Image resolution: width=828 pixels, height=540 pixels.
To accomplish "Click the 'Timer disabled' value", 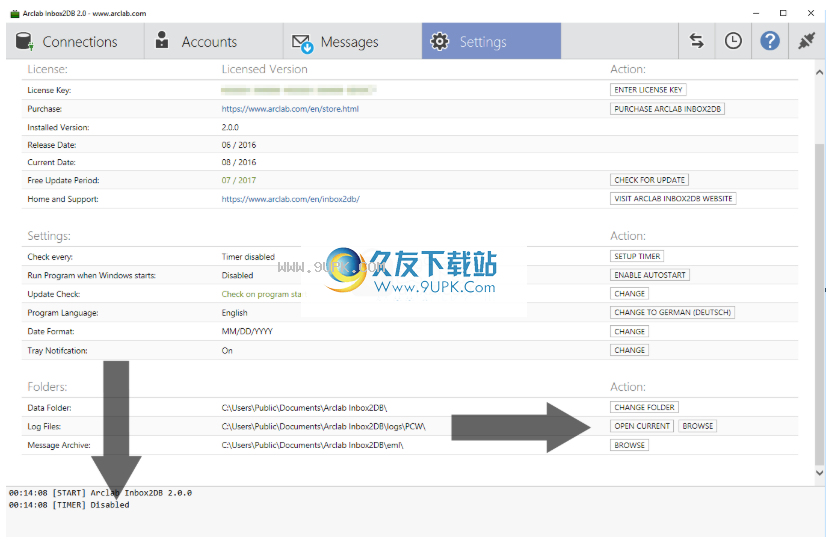I will (x=248, y=257).
